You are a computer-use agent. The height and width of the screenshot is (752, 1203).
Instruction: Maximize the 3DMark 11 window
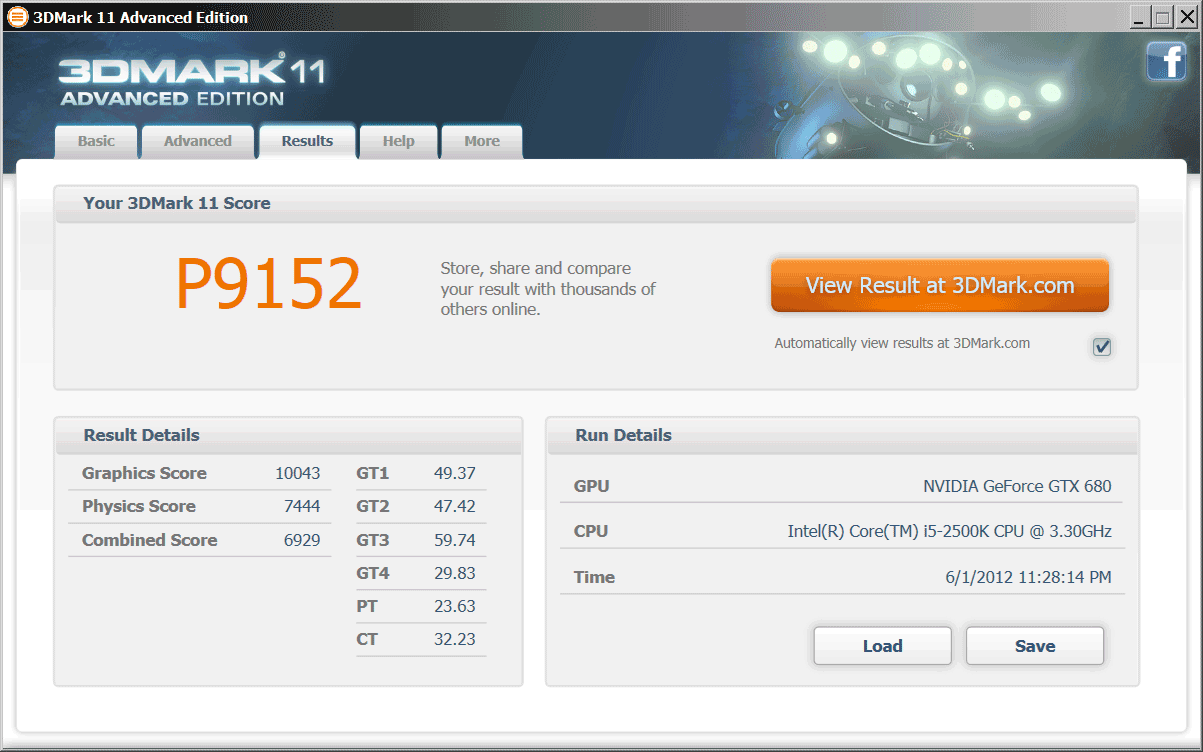(x=1162, y=17)
